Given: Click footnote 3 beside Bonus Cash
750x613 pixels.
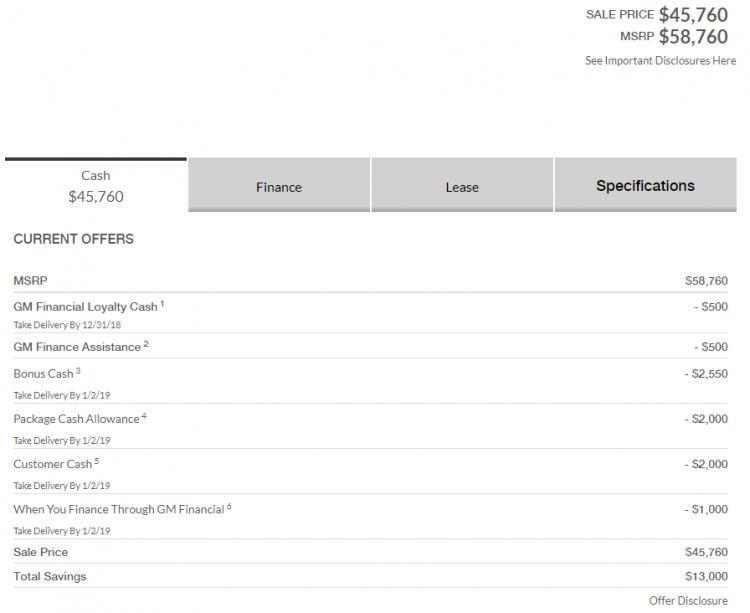Looking at the screenshot, I should pos(78,371).
